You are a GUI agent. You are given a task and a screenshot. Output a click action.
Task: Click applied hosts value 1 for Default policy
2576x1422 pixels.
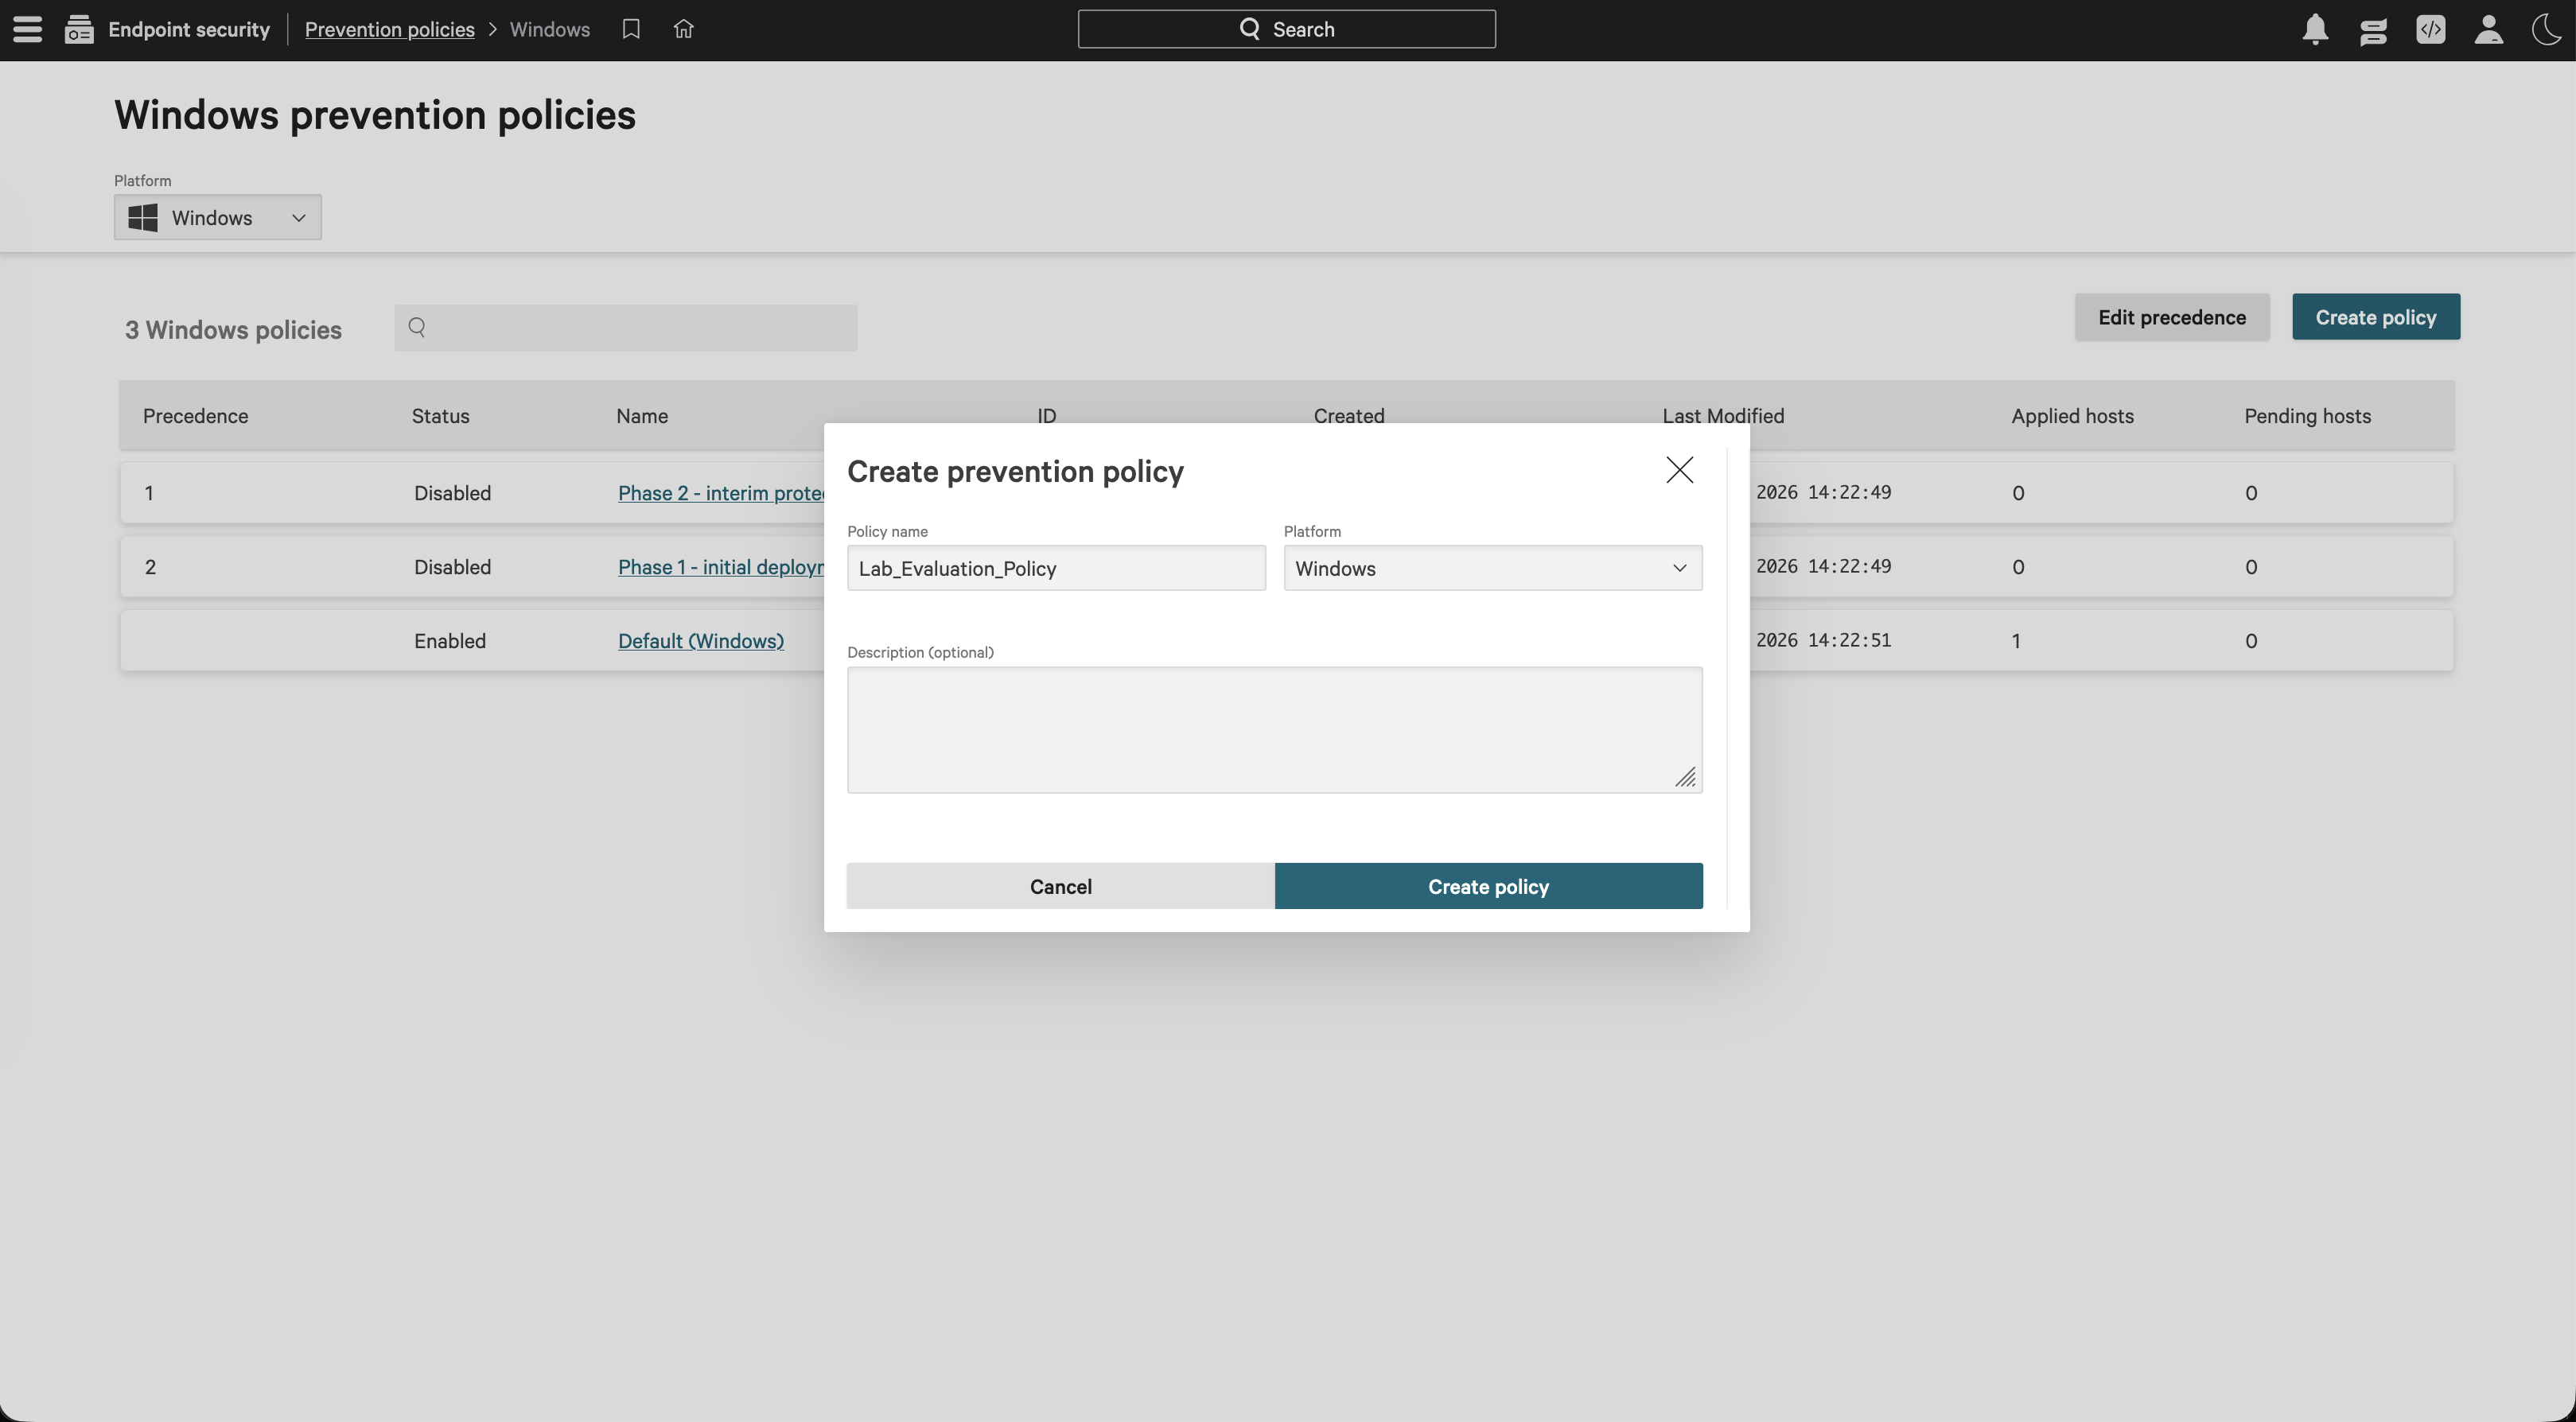[2016, 641]
